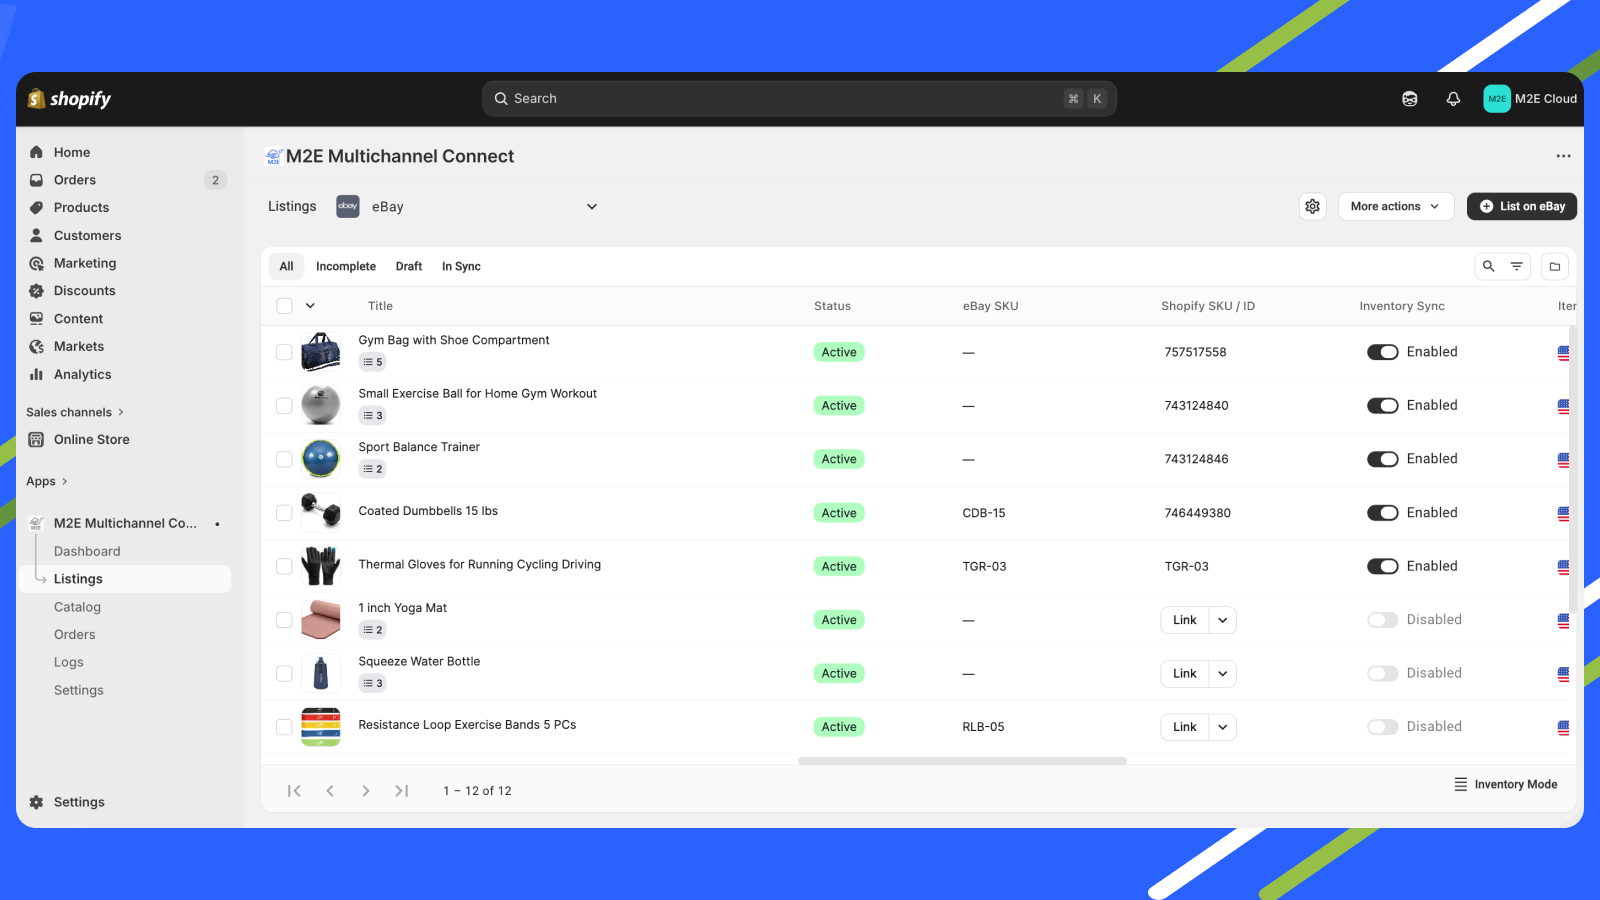Screen dimensions: 1600x900
Task: Click Link button for 1 inch Yoga Mat
Action: 1185,620
